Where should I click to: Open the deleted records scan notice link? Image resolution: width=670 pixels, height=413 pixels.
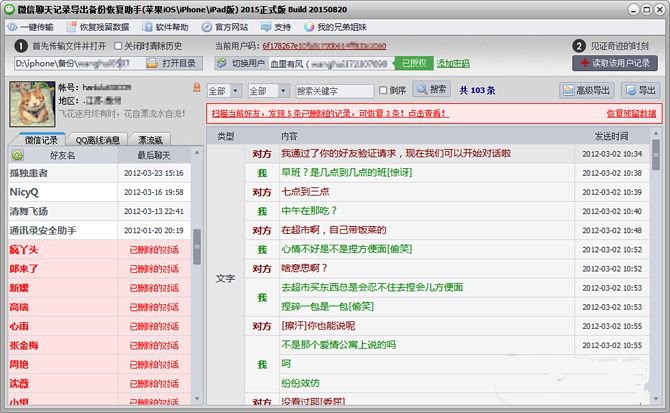(x=330, y=114)
